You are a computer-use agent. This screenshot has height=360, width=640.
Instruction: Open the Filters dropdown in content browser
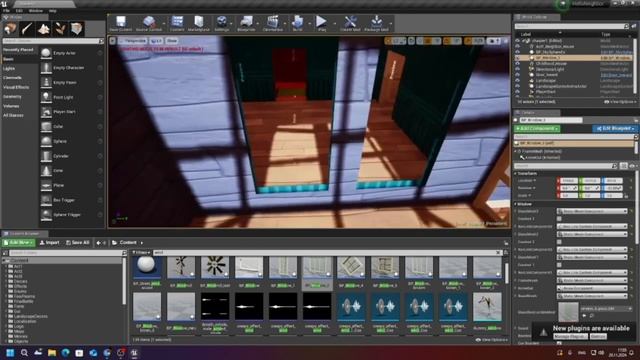point(141,253)
